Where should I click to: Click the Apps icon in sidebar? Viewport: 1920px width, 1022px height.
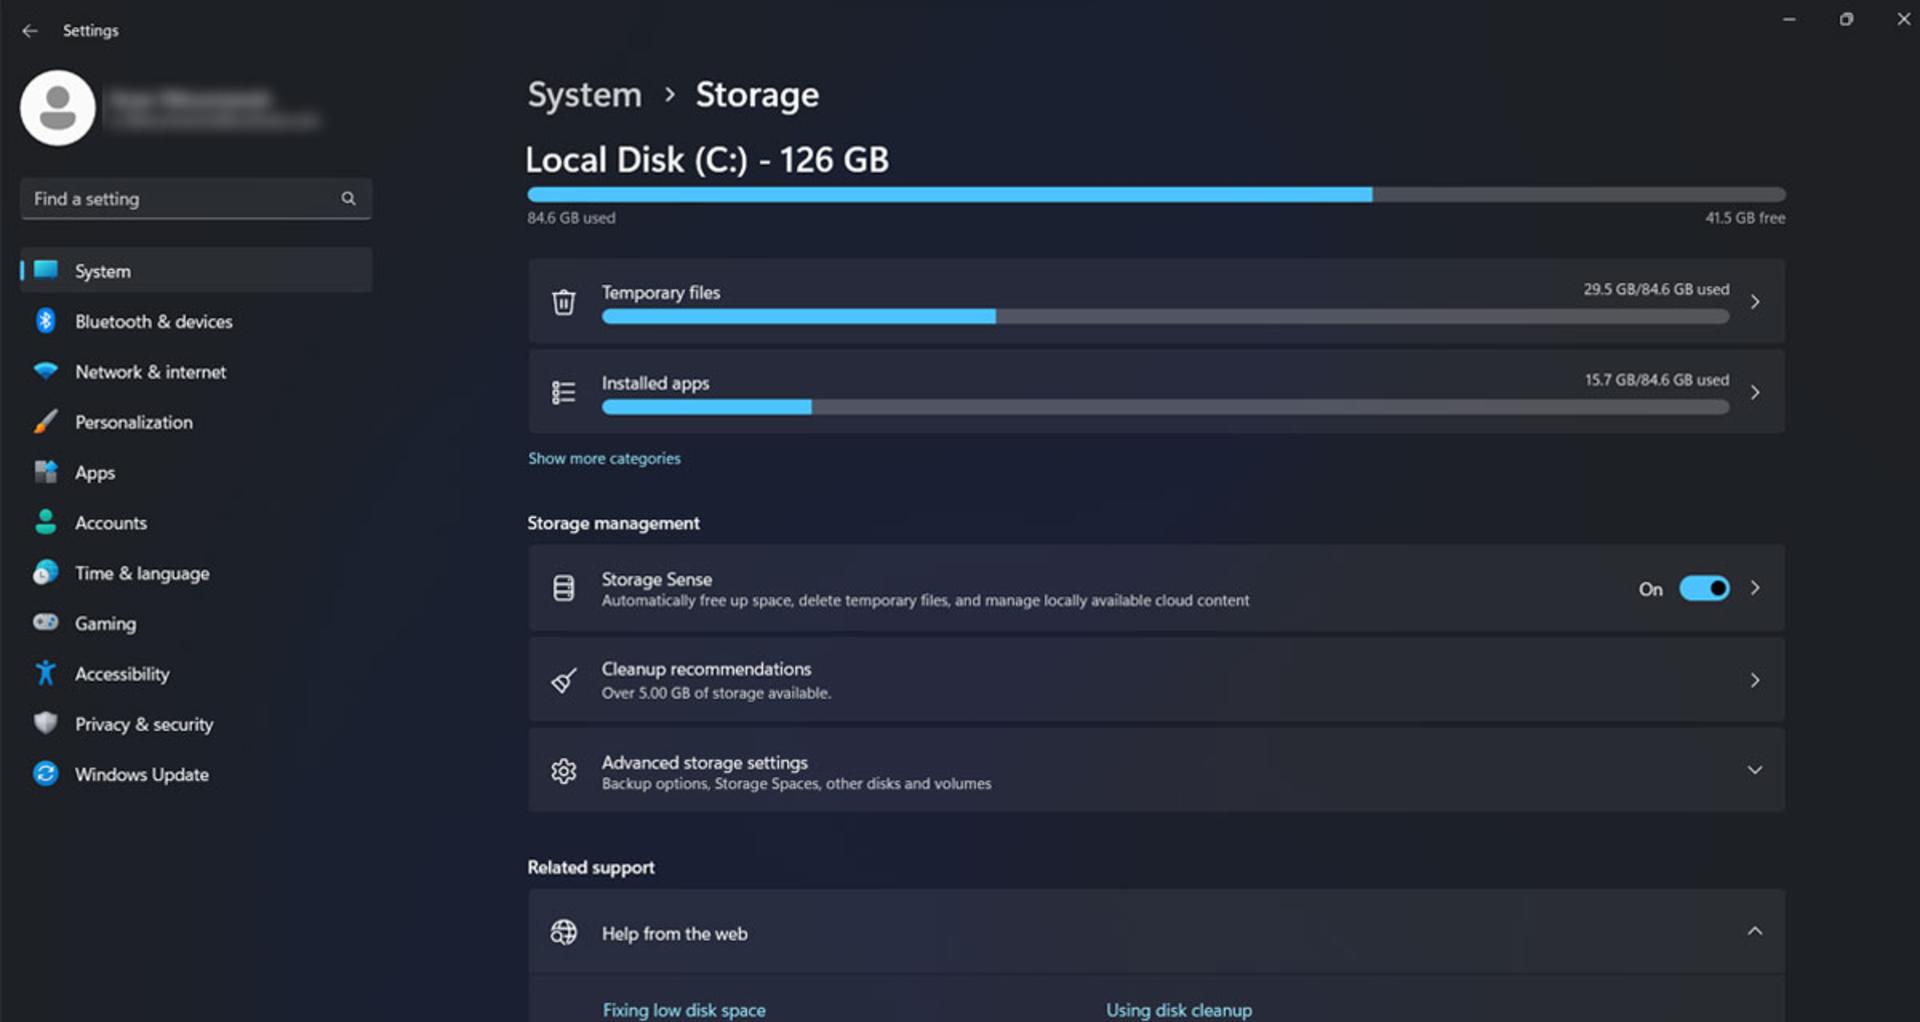(46, 472)
